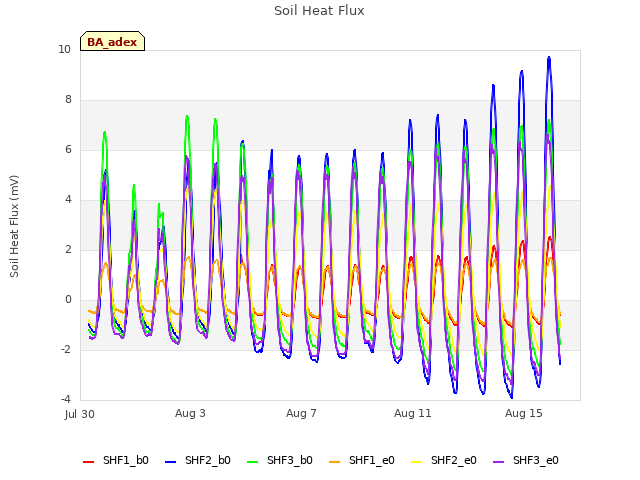The width and height of the screenshot is (640, 480).
Task: Click the green SHF3_b0 legend swatch
Action: pos(252,462)
